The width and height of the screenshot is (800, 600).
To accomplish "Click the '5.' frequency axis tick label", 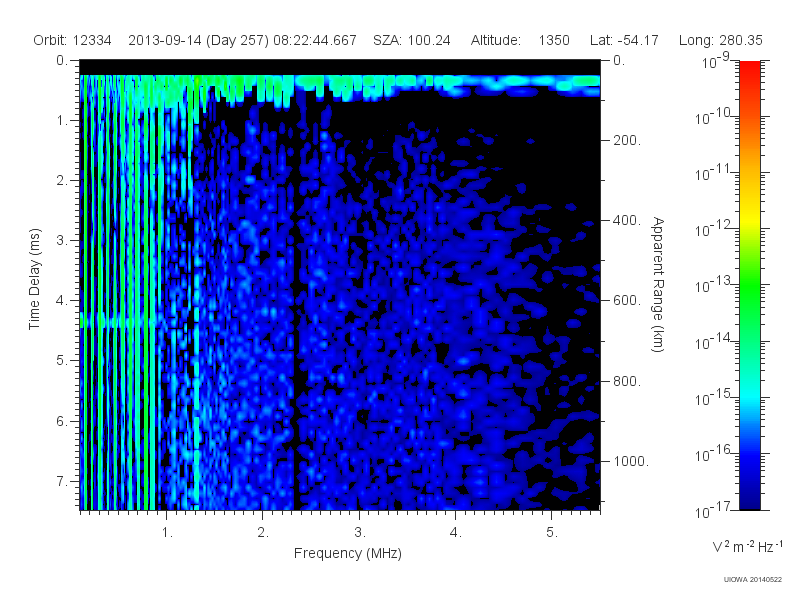I will pos(552,533).
